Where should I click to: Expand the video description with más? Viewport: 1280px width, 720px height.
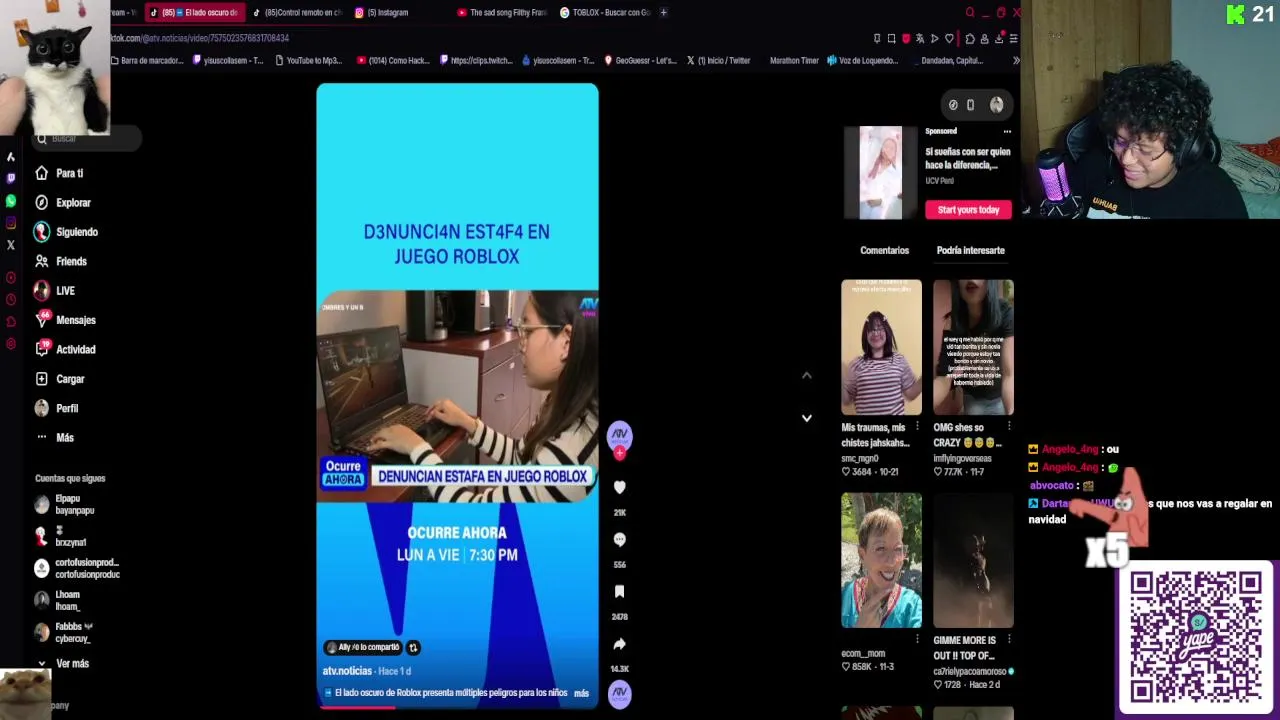click(581, 693)
